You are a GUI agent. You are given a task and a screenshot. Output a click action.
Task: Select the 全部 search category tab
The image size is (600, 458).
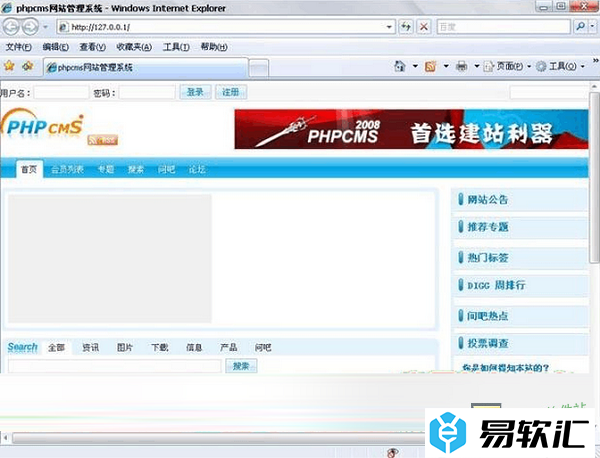coord(56,347)
